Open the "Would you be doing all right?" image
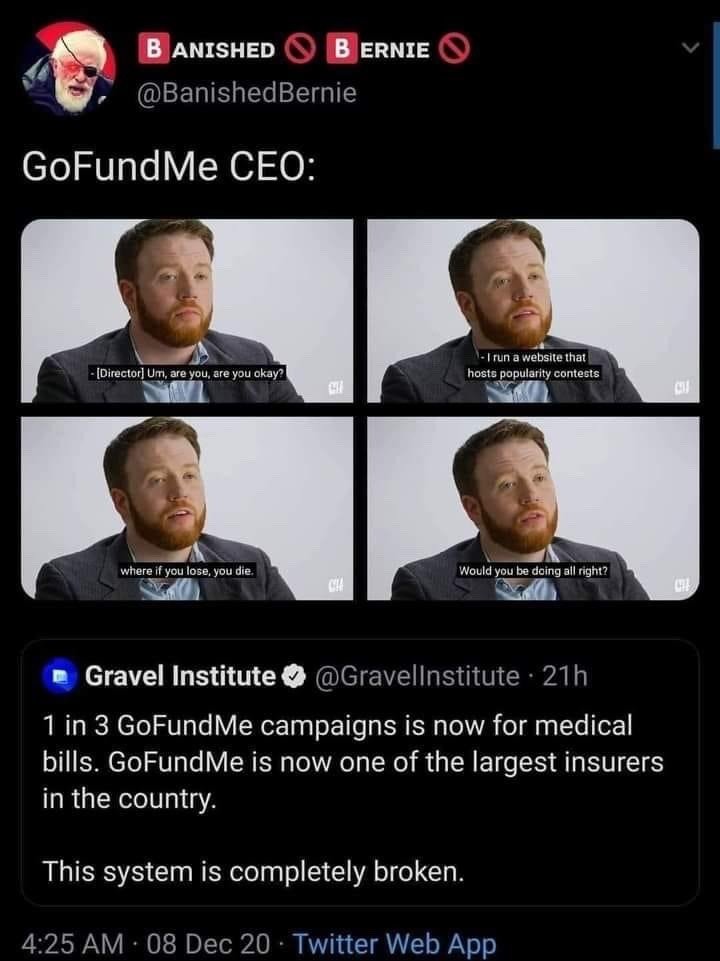Viewport: 720px width, 961px height. pos(533,508)
